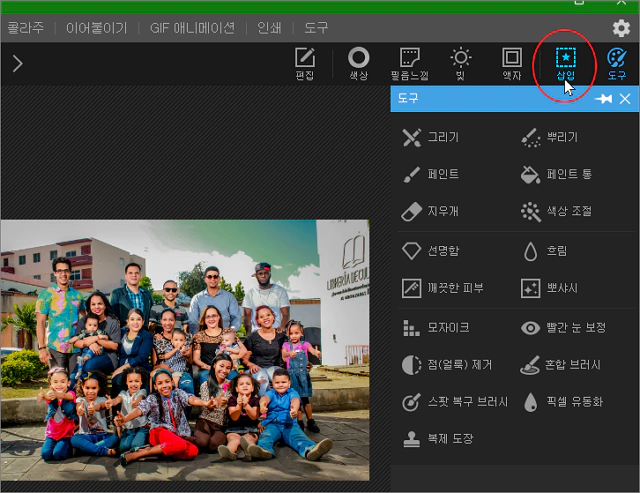Viewport: 640px width, 493px height.
Task: Switch to the 인쇄 tab
Action: (269, 28)
